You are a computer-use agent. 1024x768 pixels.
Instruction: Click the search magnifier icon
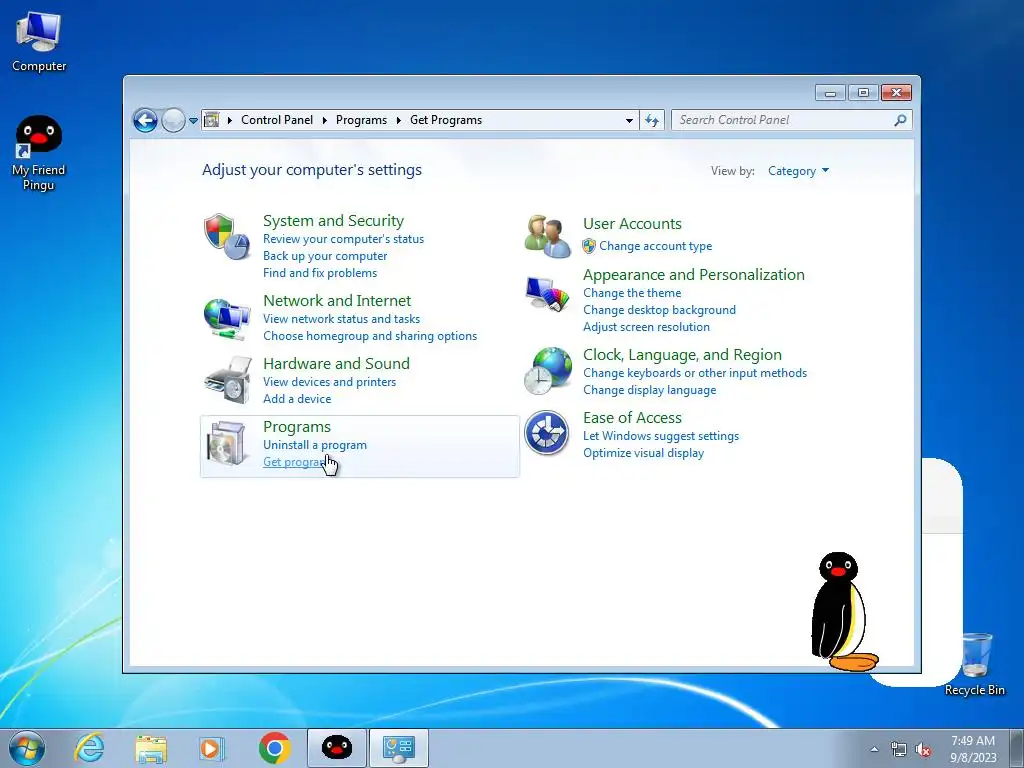tap(900, 120)
